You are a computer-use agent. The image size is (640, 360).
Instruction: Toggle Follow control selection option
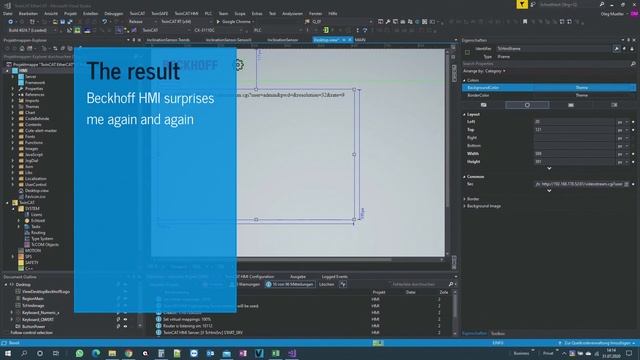click(31, 333)
